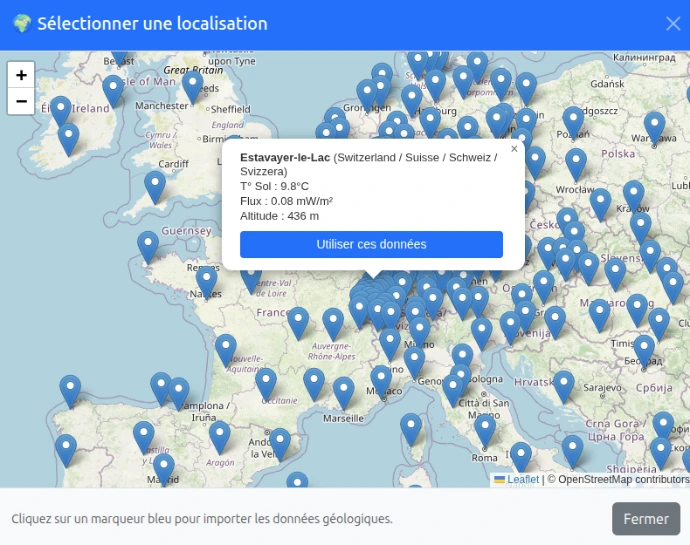Select the marker west of Guernsey
Image resolution: width=690 pixels, height=545 pixels.
(x=148, y=245)
